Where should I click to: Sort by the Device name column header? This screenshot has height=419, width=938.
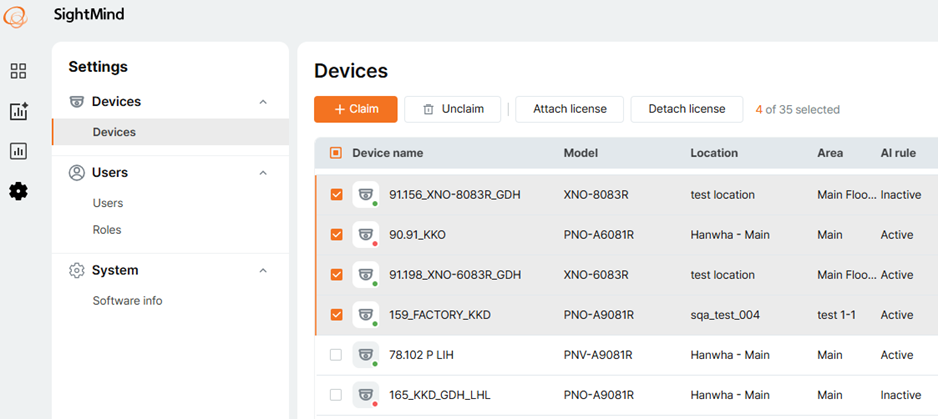tap(388, 153)
